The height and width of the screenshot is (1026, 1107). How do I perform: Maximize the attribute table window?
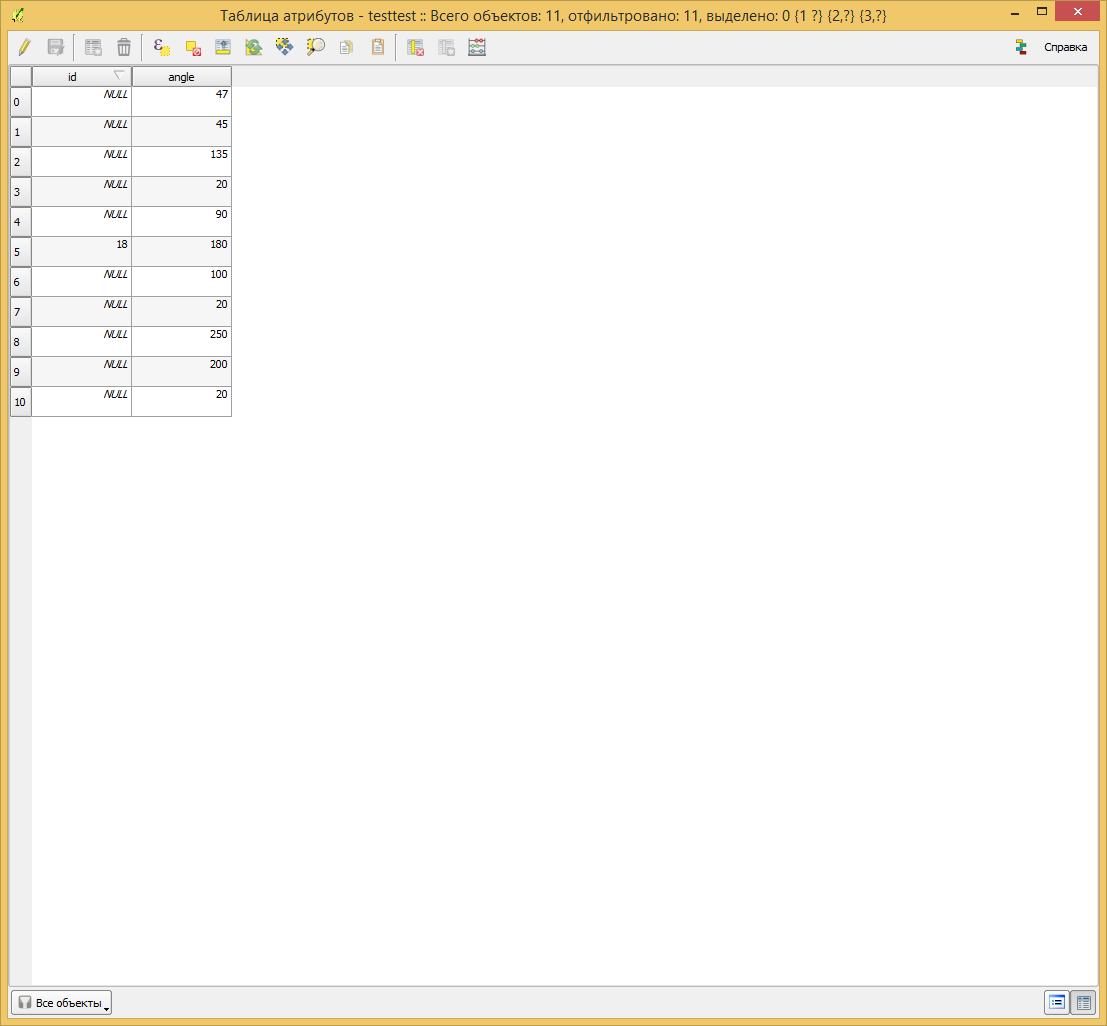1041,11
